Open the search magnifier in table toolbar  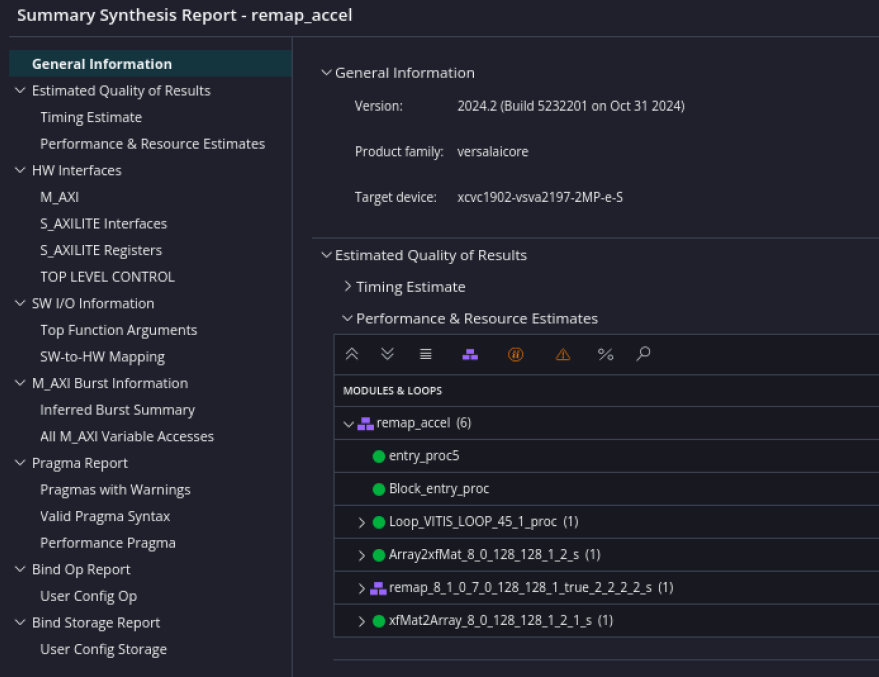point(644,354)
